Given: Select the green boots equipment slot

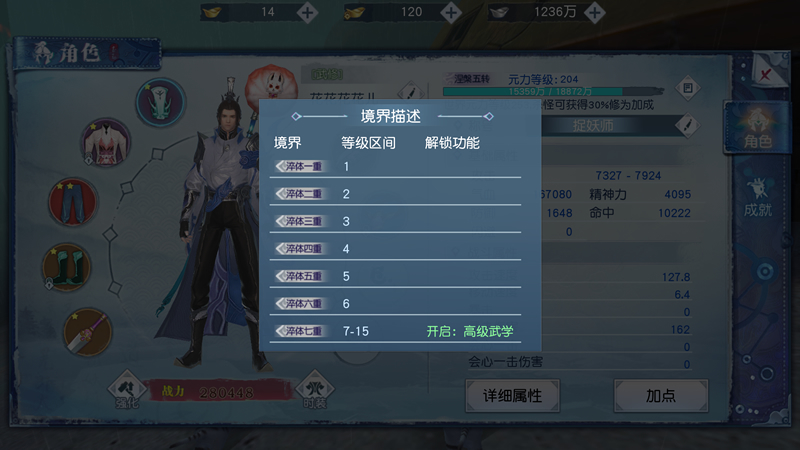Looking at the screenshot, I should pyautogui.click(x=66, y=267).
